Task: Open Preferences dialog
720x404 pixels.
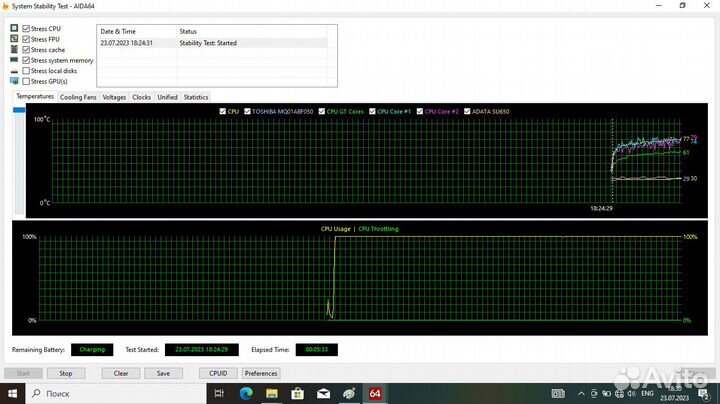Action: point(261,373)
